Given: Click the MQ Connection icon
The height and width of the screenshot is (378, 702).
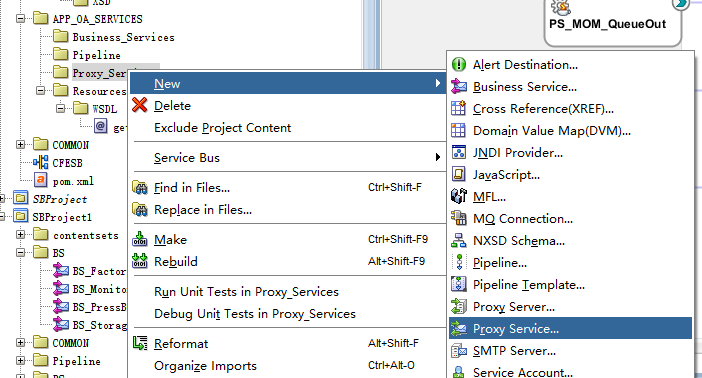Looking at the screenshot, I should (x=458, y=218).
